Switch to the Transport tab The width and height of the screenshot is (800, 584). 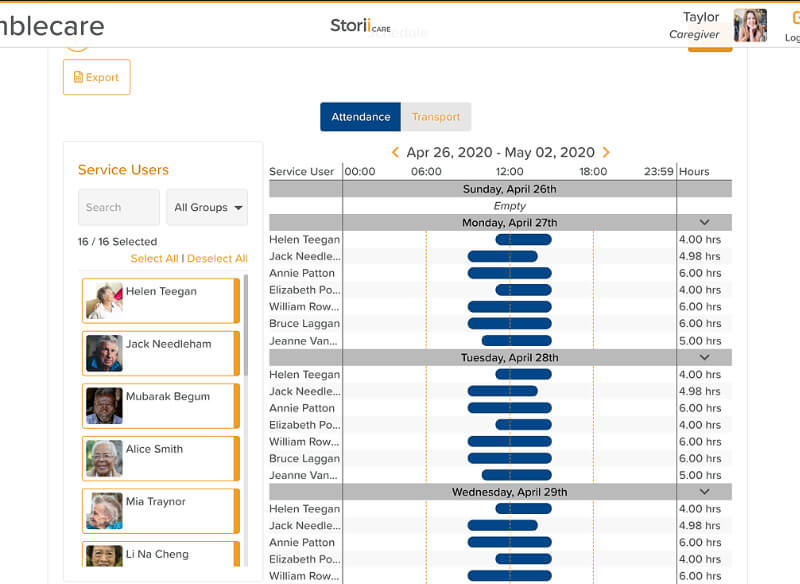(436, 116)
